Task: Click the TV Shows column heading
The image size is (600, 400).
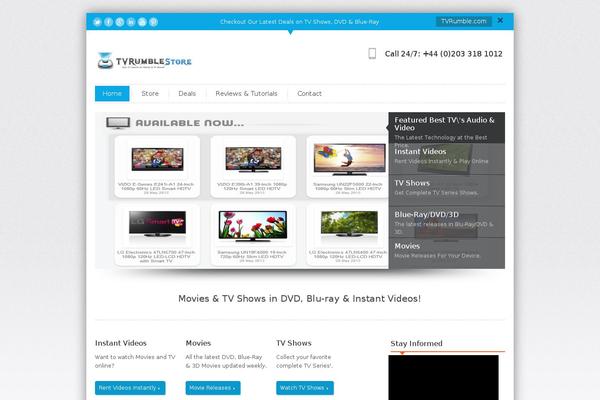Action: click(294, 343)
